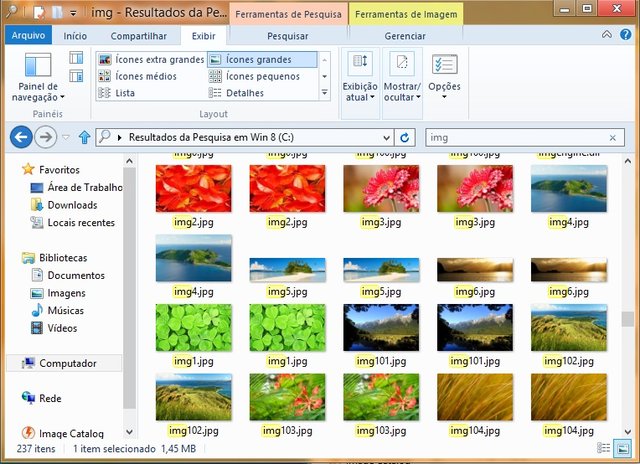
Task: Open recent locations dropdown arrow
Action: pos(66,137)
